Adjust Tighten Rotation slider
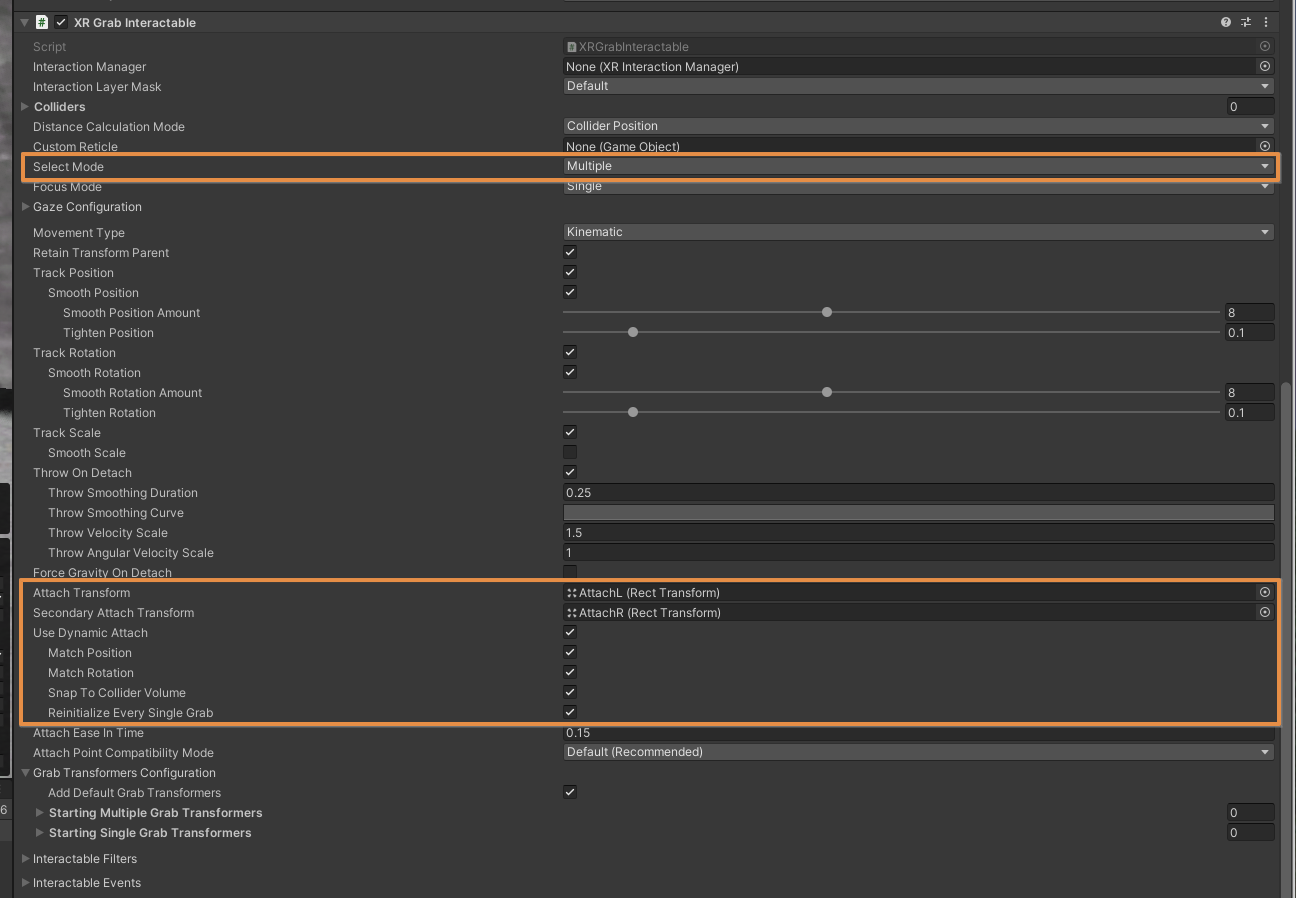The height and width of the screenshot is (898, 1296). [632, 412]
